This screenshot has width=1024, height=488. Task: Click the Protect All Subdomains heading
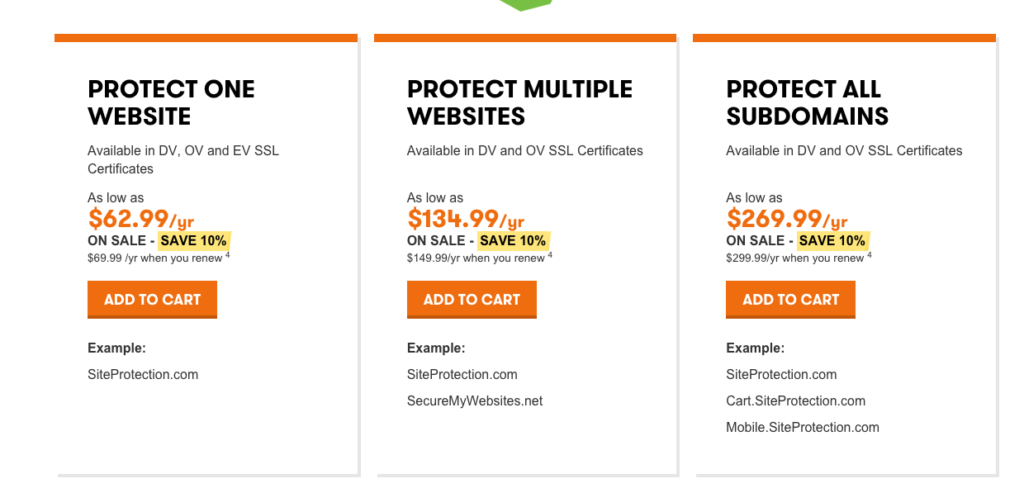pyautogui.click(x=807, y=103)
